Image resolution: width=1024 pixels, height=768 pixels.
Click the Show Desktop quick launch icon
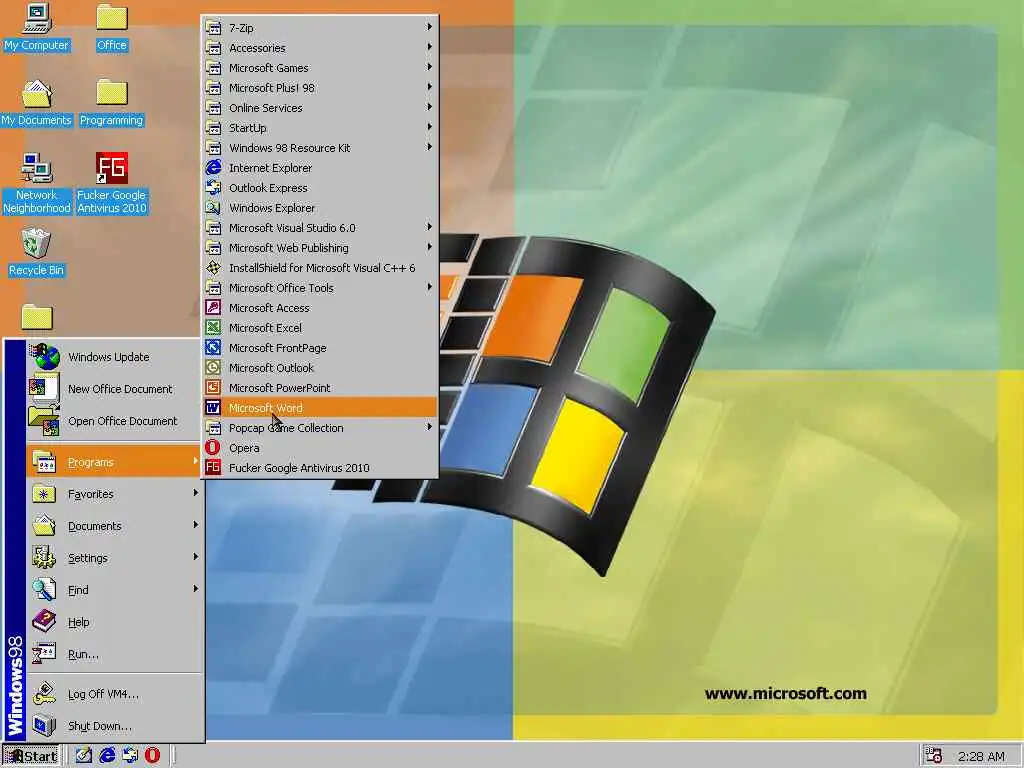click(83, 756)
